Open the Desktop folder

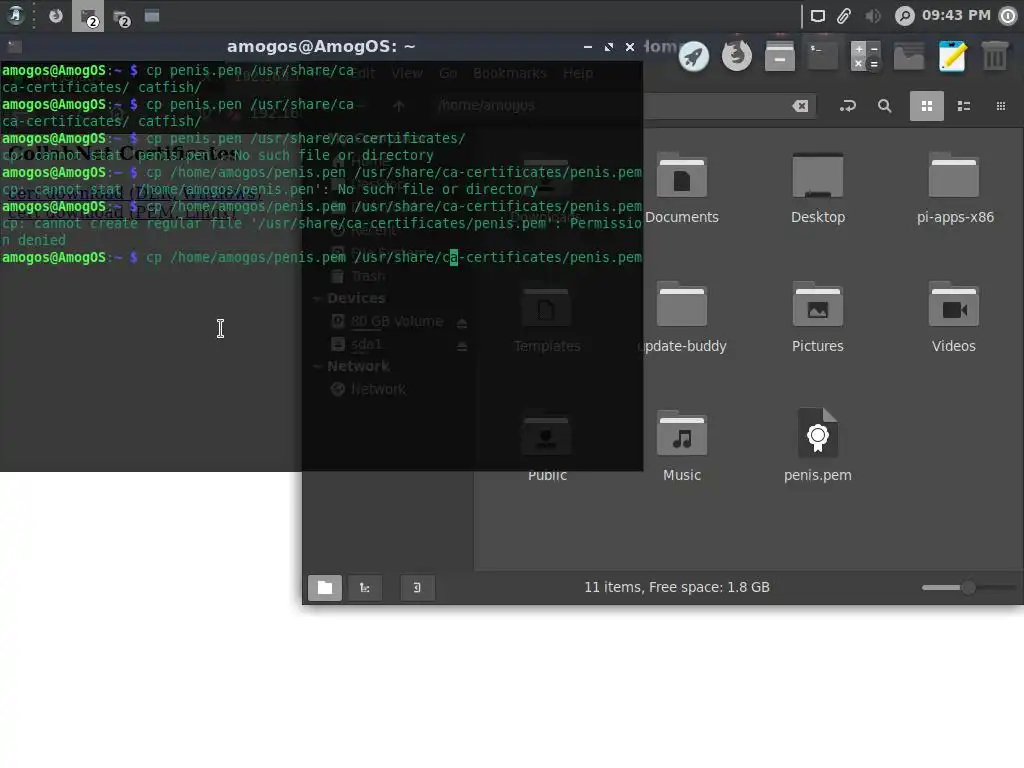point(818,189)
